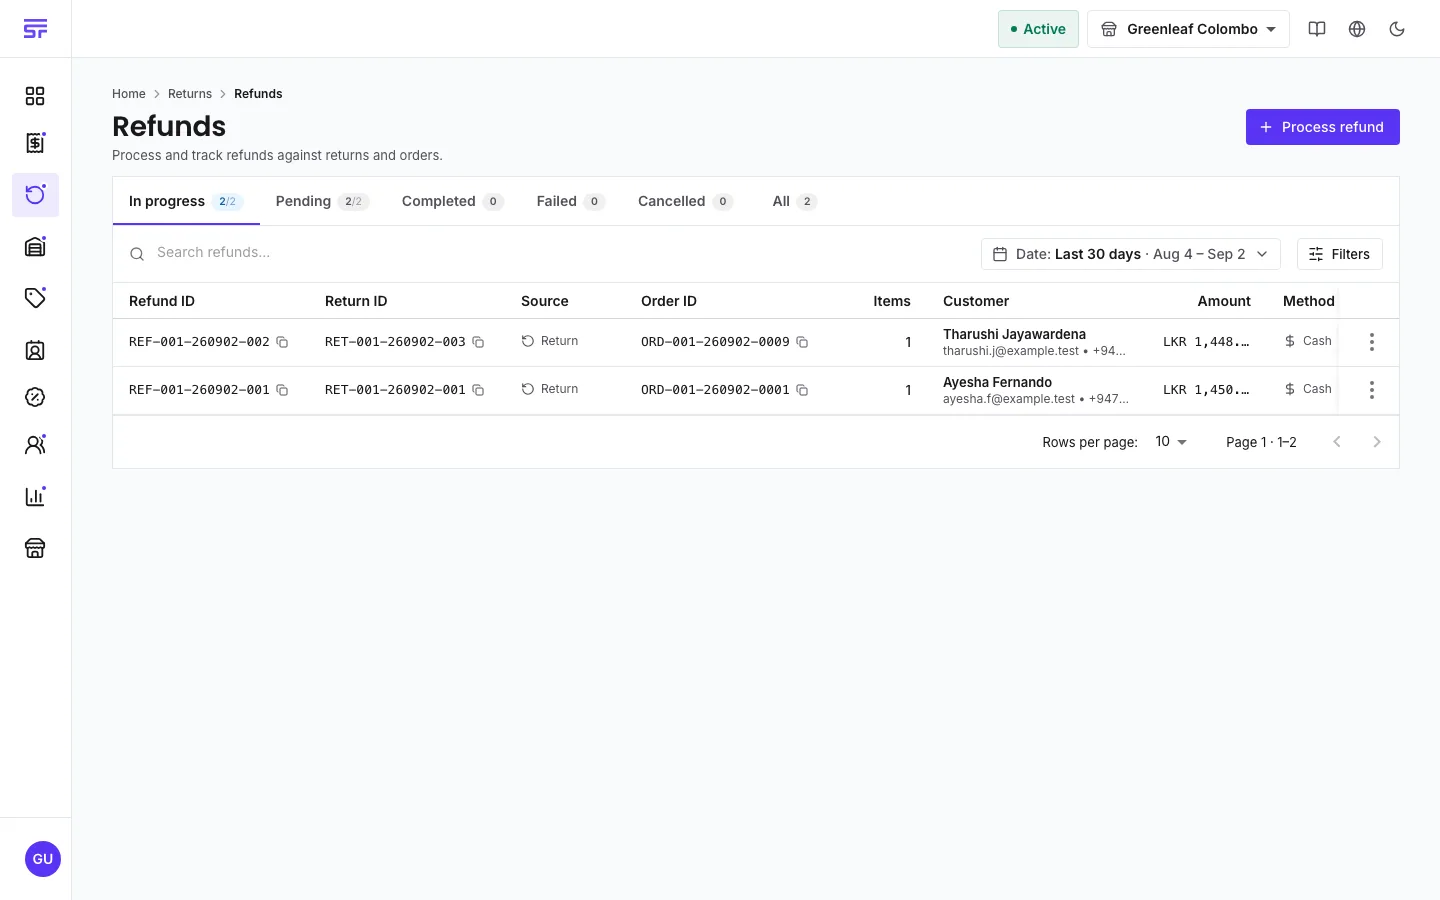This screenshot has width=1440, height=900.
Task: Open the Greenleaf Colombo store dropdown
Action: (1188, 29)
